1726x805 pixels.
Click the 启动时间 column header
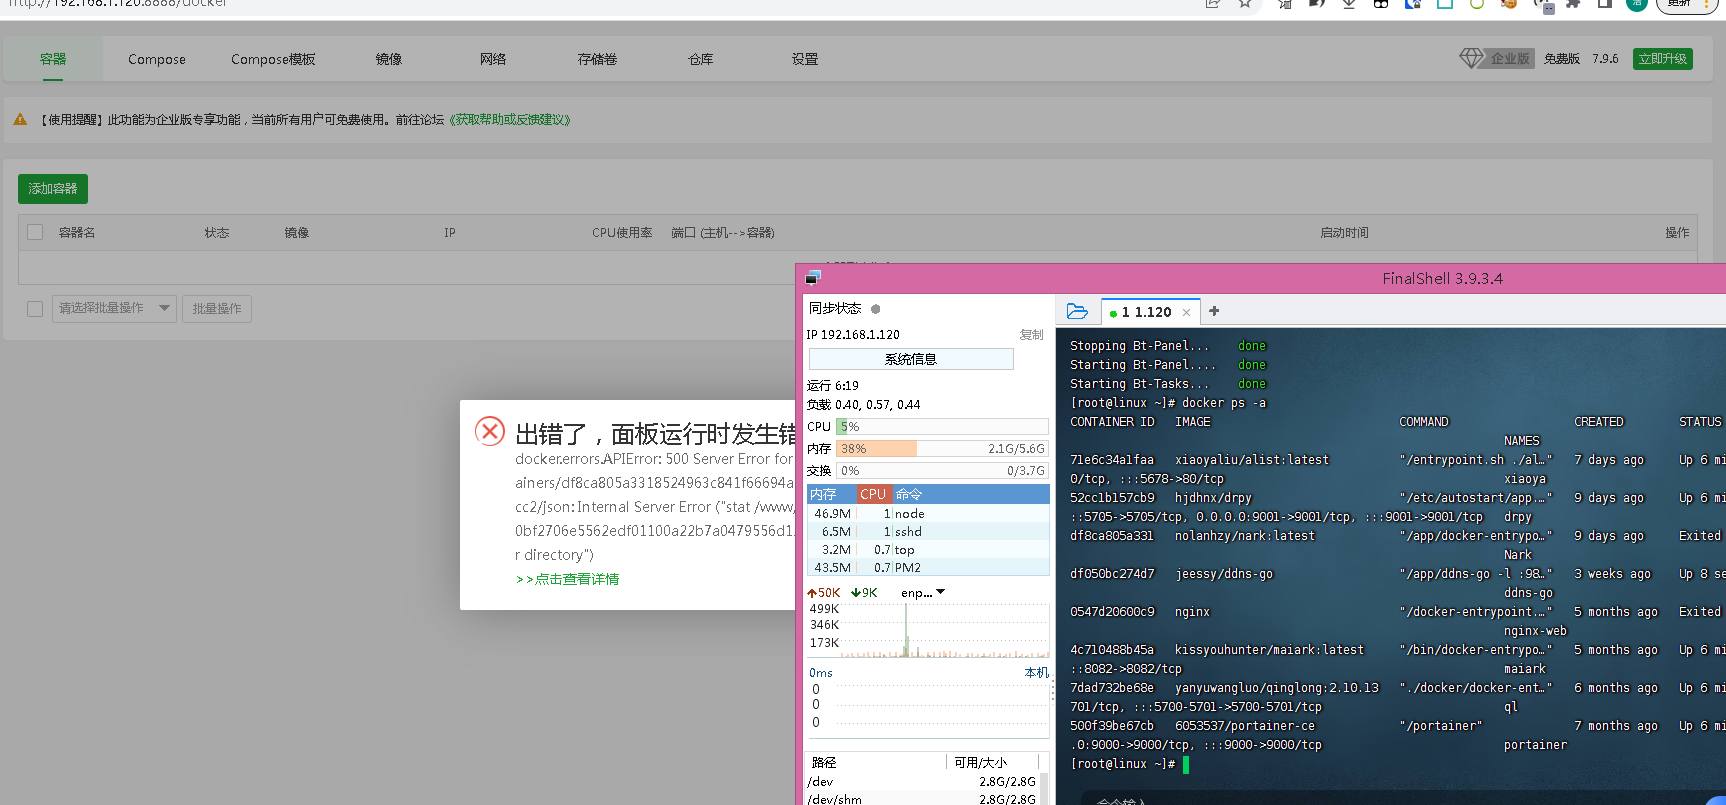tap(1344, 233)
